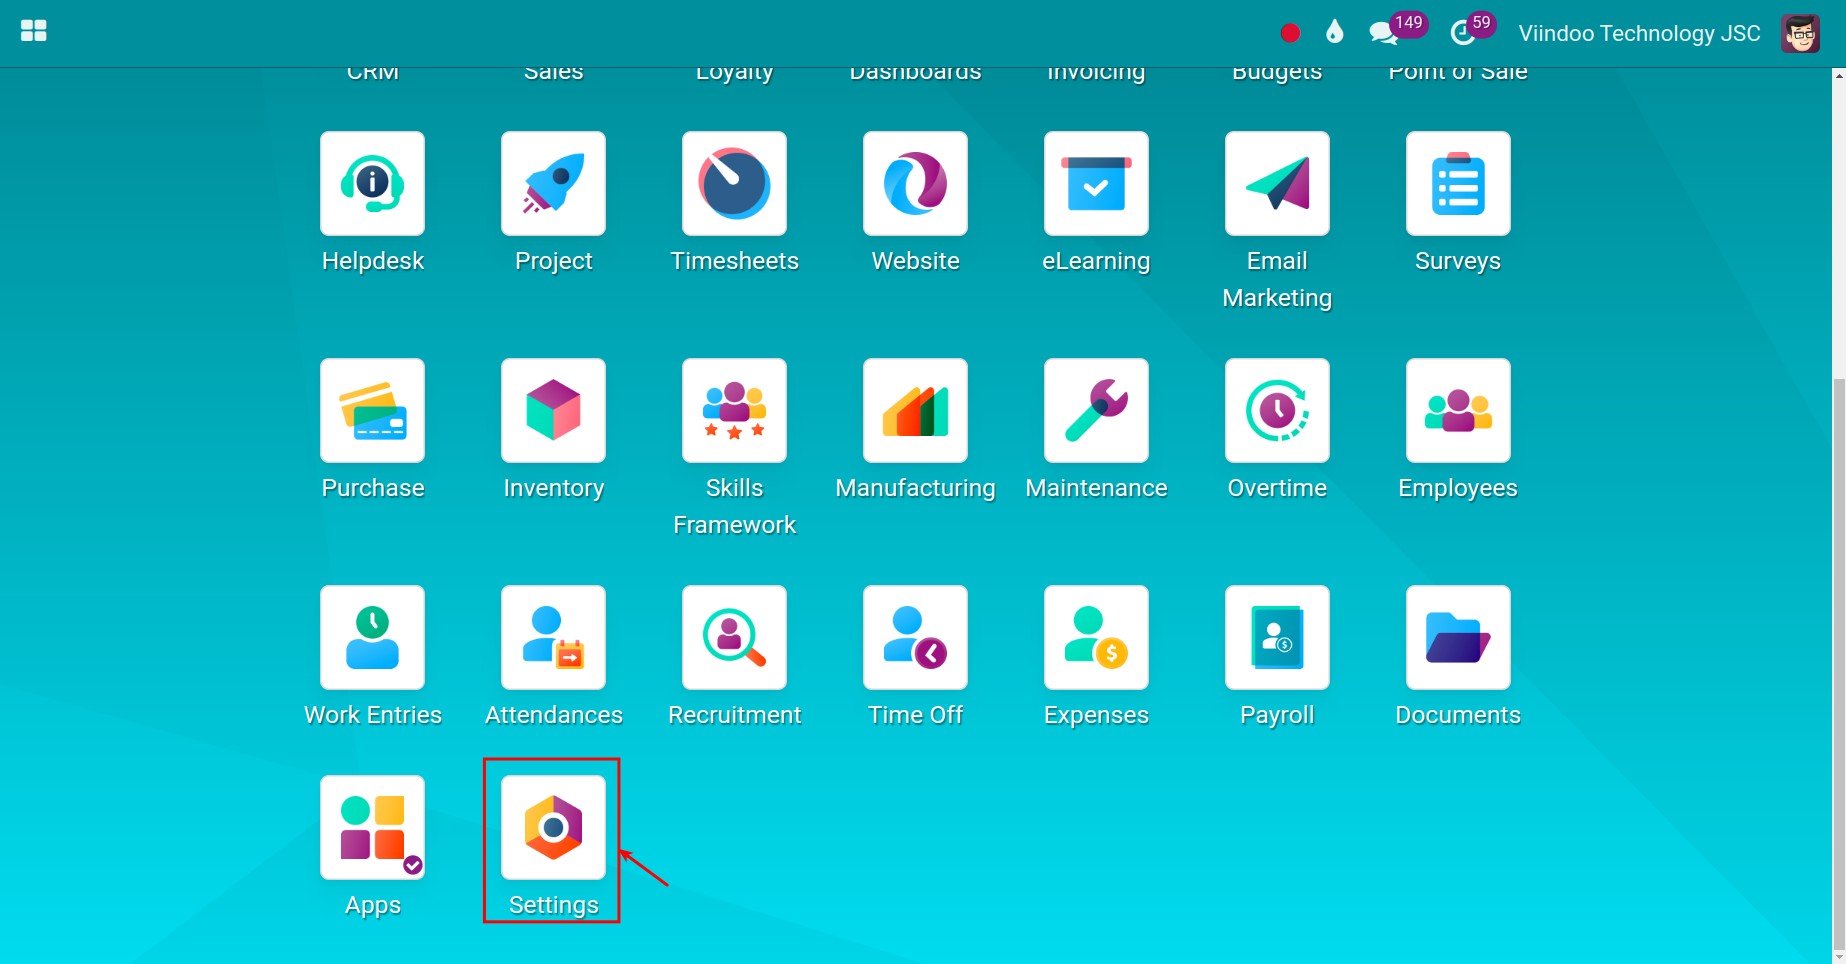Launch the Project app
Image resolution: width=1846 pixels, height=964 pixels.
[553, 184]
